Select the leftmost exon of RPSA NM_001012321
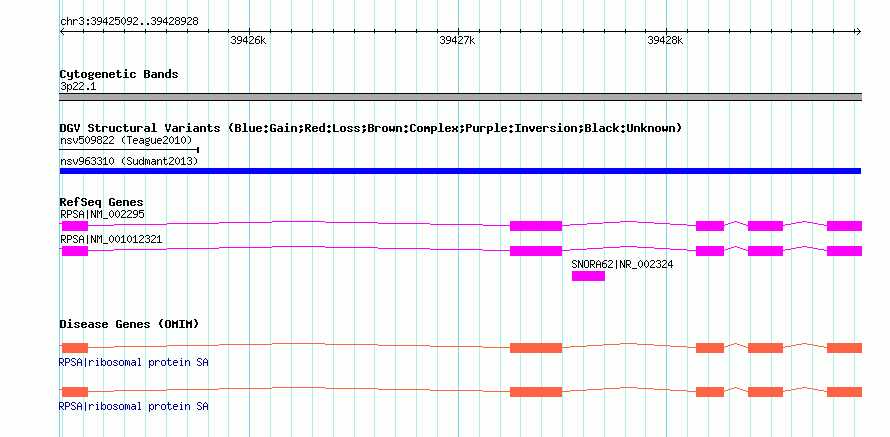The image size is (890, 437). point(75,251)
